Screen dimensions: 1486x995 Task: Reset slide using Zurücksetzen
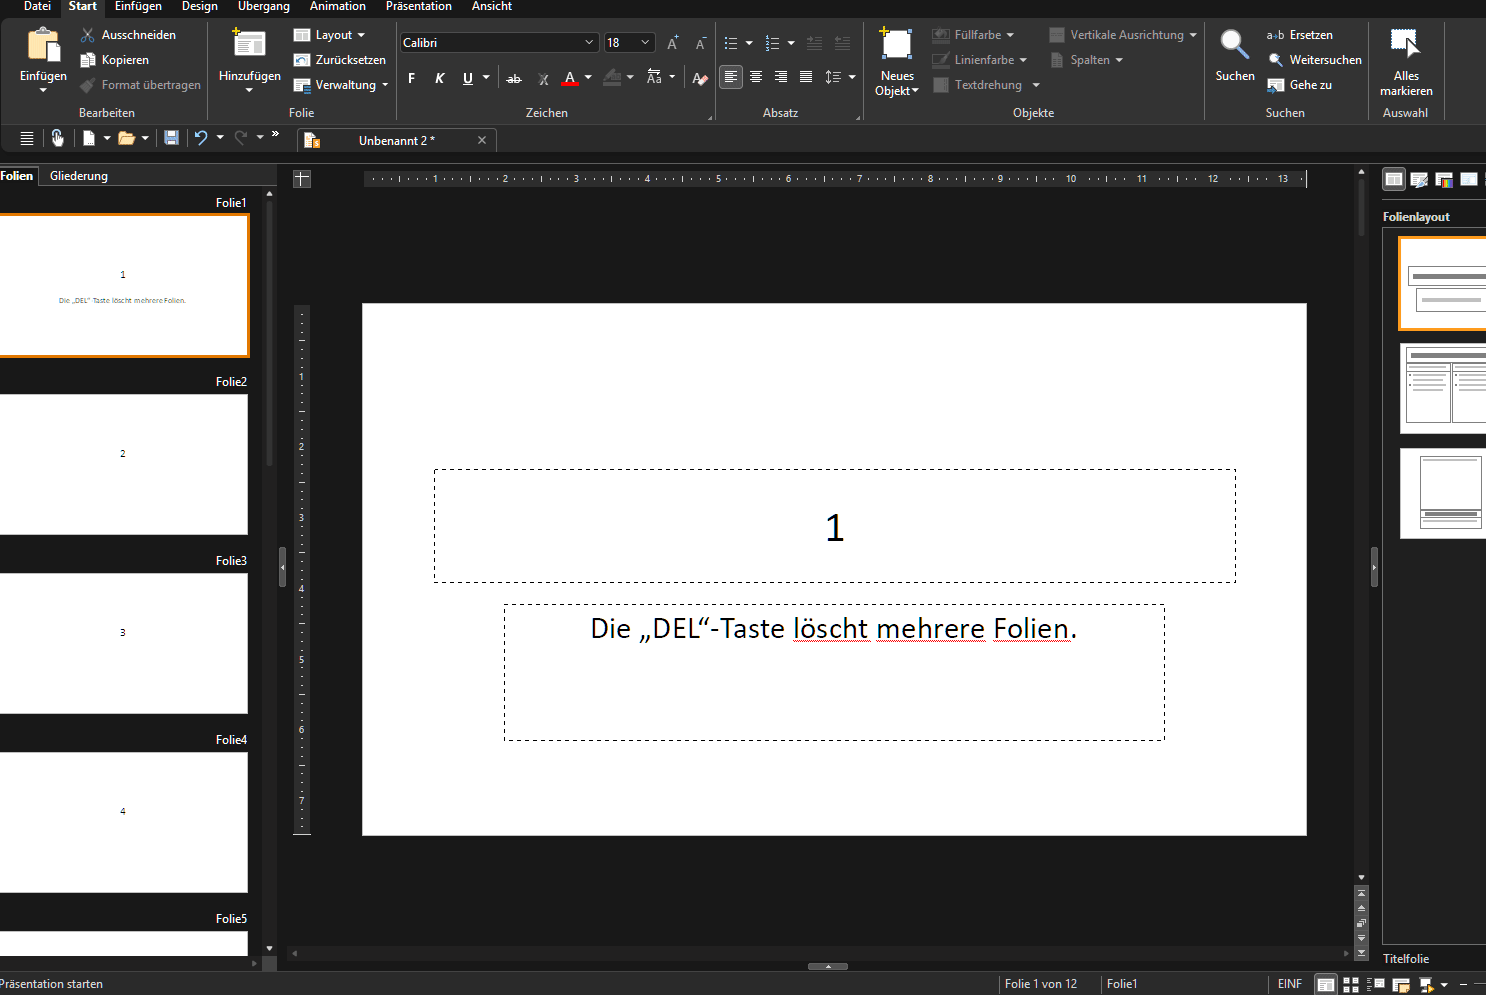(340, 60)
